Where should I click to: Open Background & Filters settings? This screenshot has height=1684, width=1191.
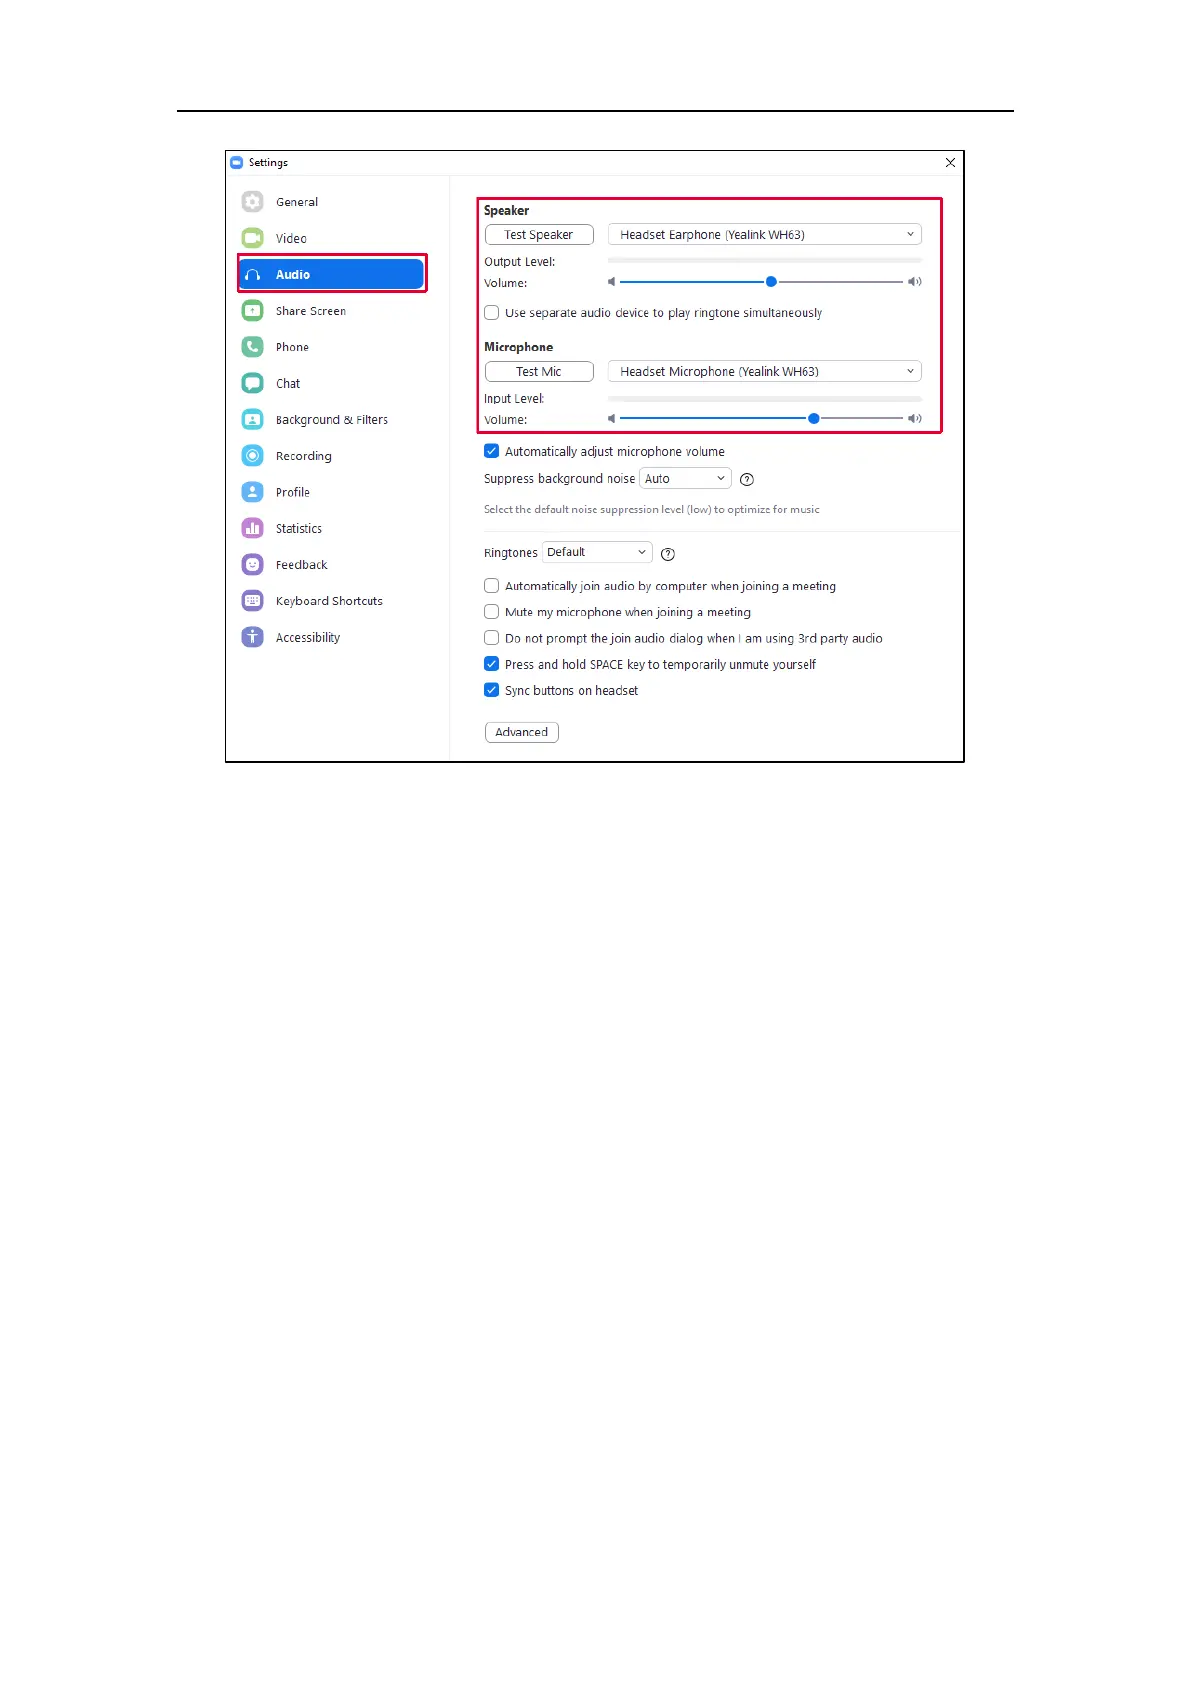click(332, 420)
